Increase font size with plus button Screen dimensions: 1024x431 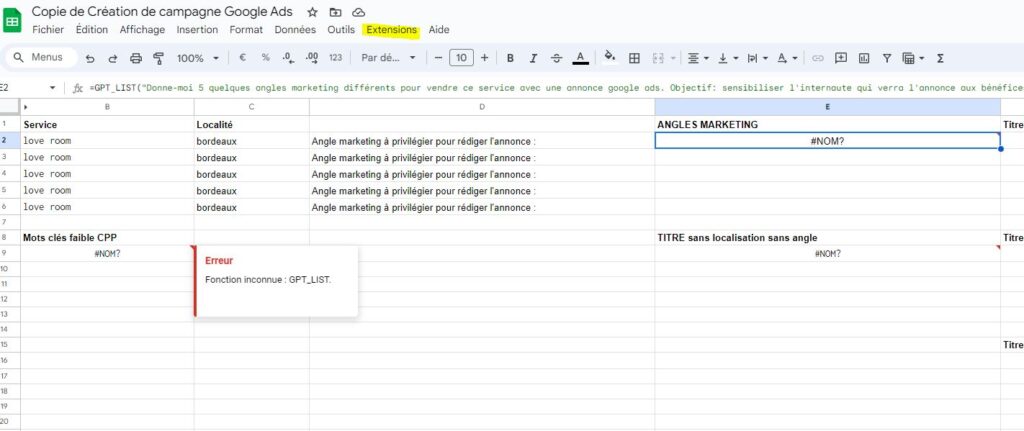[x=485, y=58]
